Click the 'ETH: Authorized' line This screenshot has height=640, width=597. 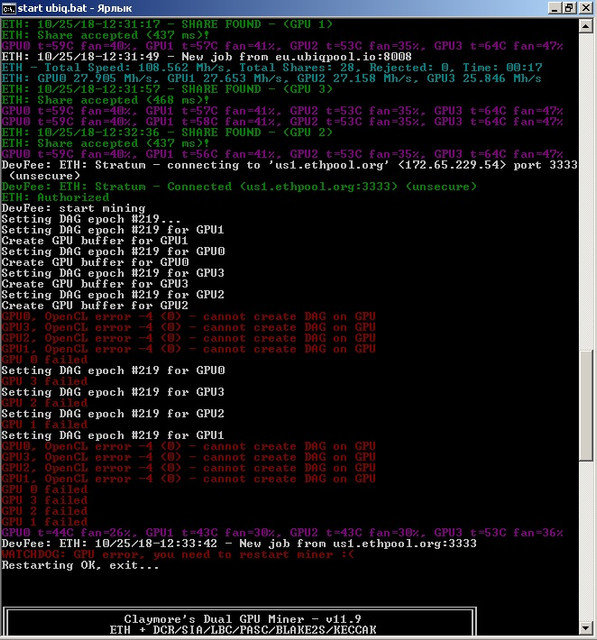point(55,197)
